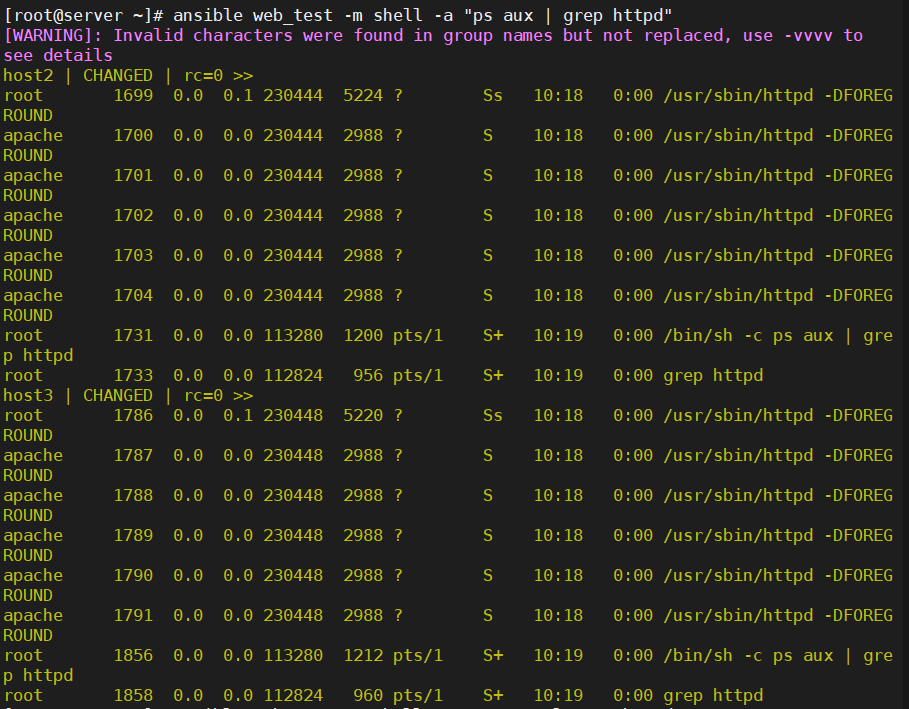Select PID 1789 value
The image size is (909, 709).
pos(133,536)
